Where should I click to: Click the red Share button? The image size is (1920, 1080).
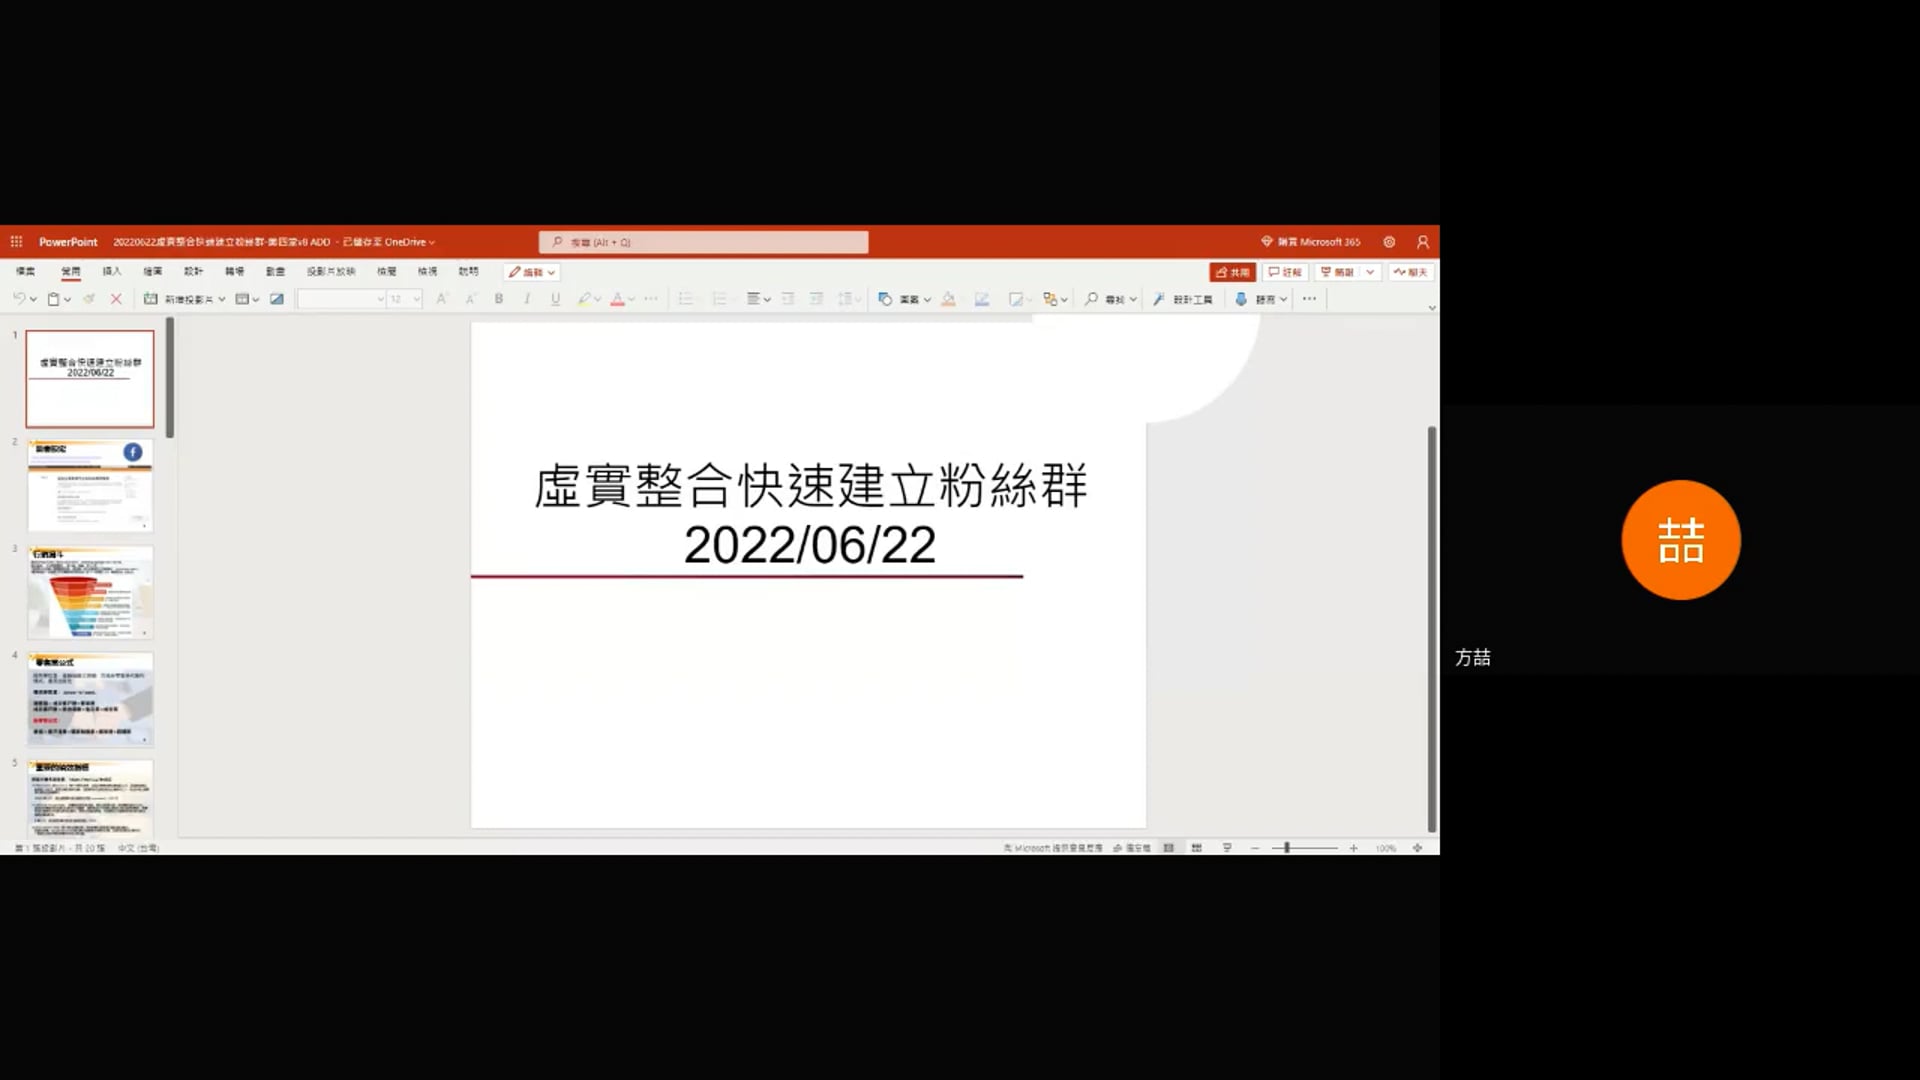tap(1232, 272)
